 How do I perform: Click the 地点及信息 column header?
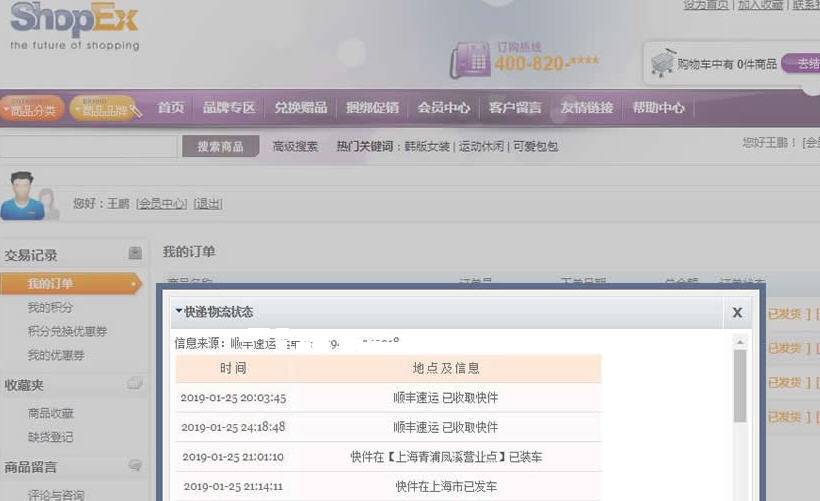pos(446,368)
